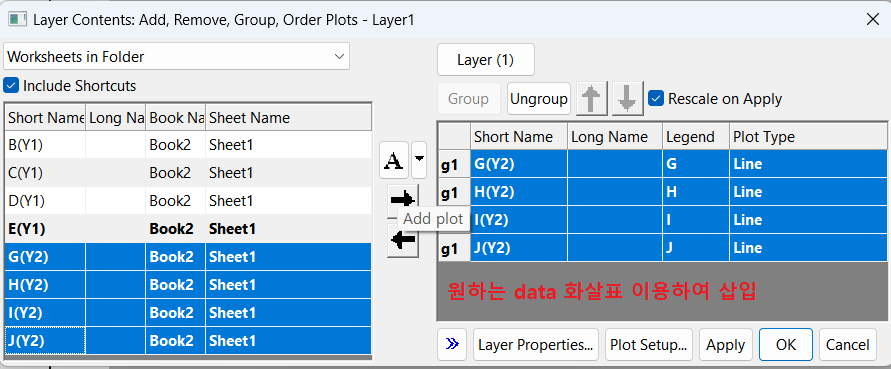
Task: Confirm with the OK button
Action: point(786,345)
